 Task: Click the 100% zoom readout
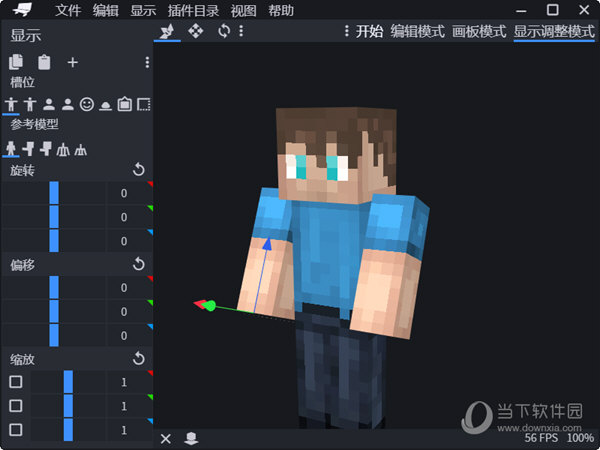point(580,438)
